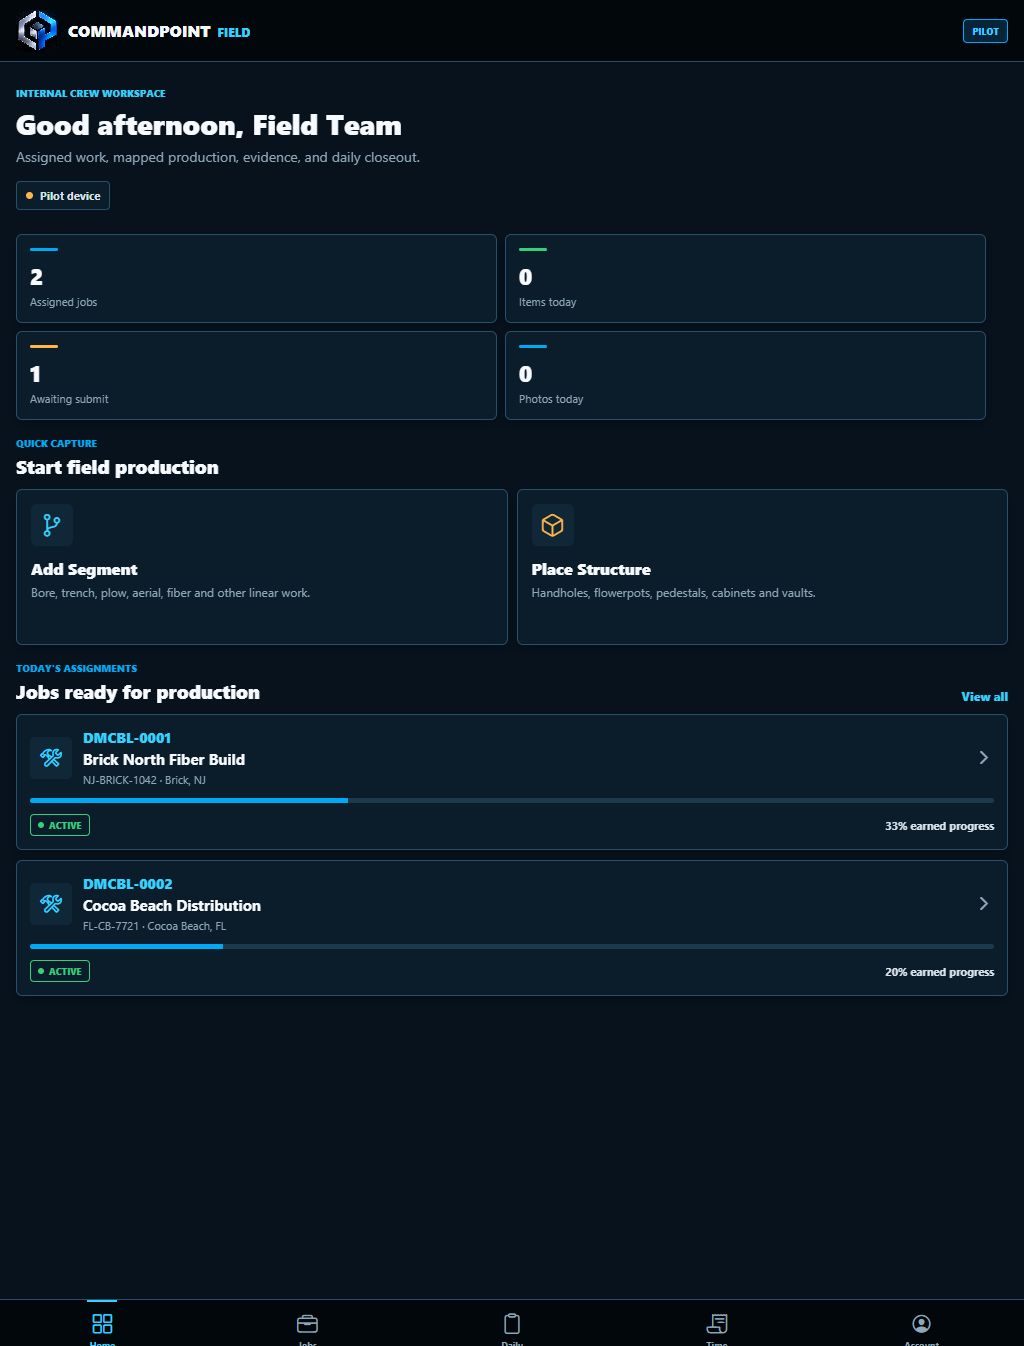
Task: Click 20% earned progress label
Action: tap(939, 972)
